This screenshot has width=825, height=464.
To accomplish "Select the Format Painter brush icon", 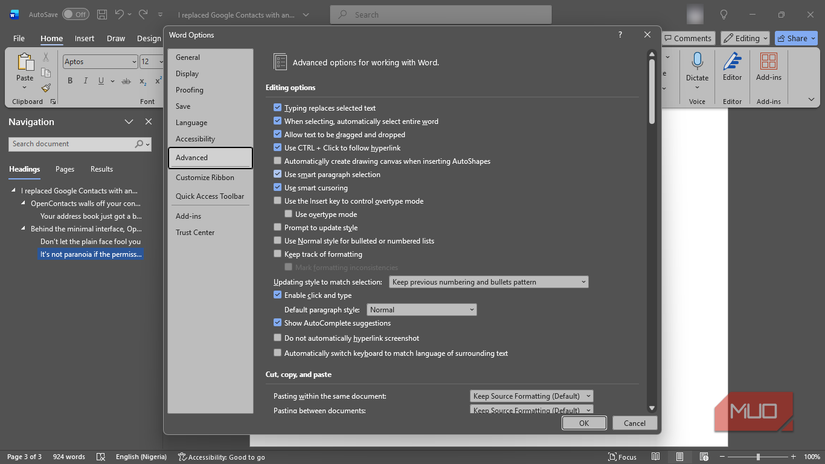I will pyautogui.click(x=46, y=87).
